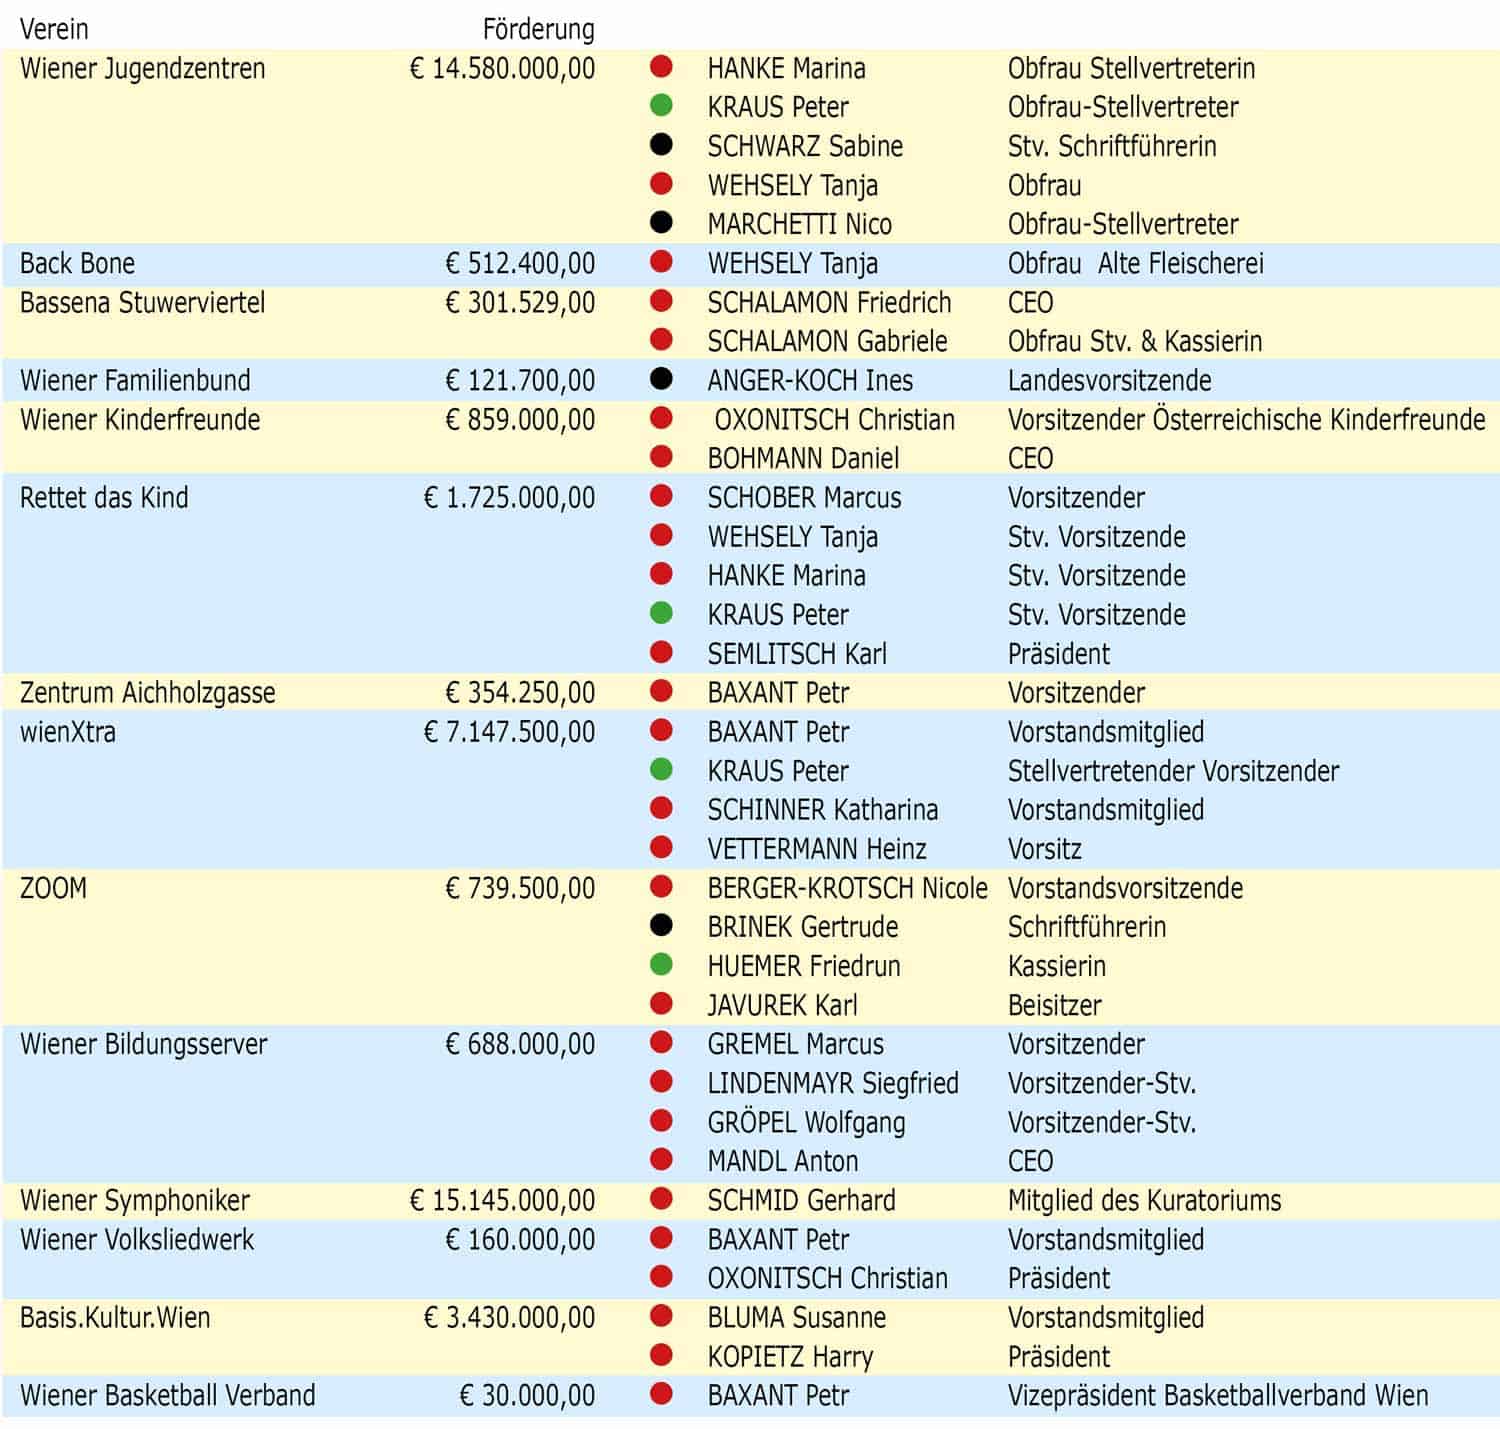Click the black dot next to MARCHETTI Nico
This screenshot has height=1429, width=1500.
tap(661, 223)
